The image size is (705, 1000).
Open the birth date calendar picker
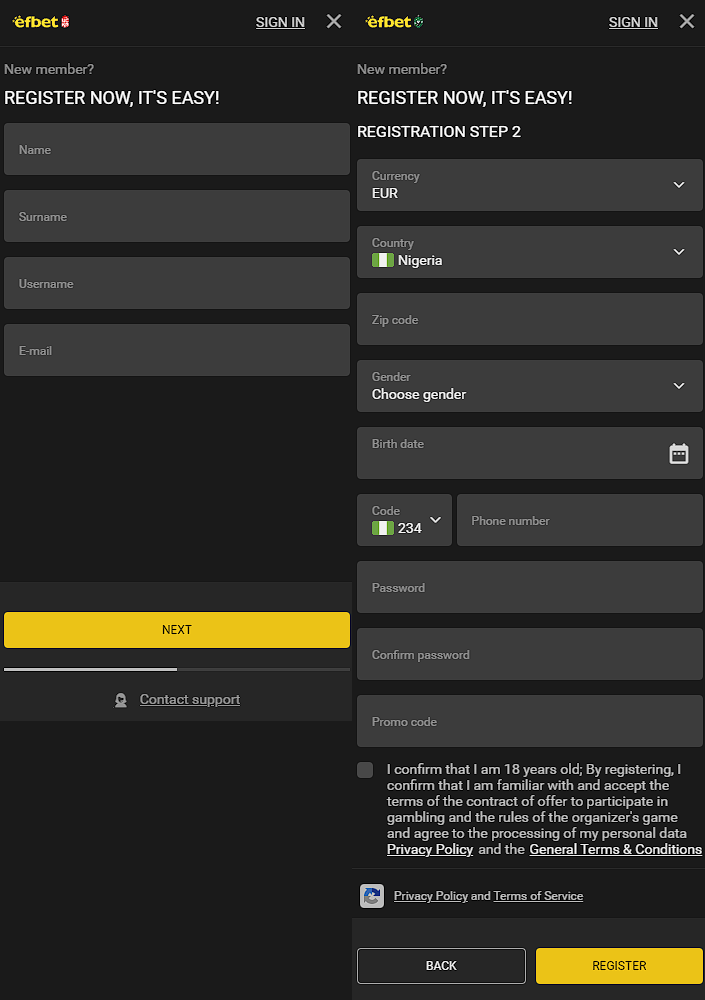point(679,454)
